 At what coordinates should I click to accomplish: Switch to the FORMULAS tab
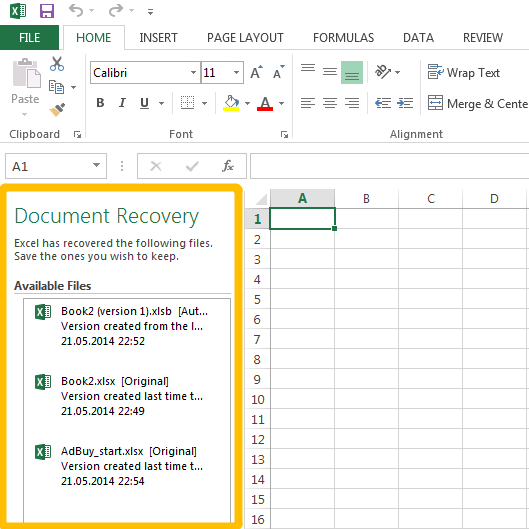[x=343, y=37]
